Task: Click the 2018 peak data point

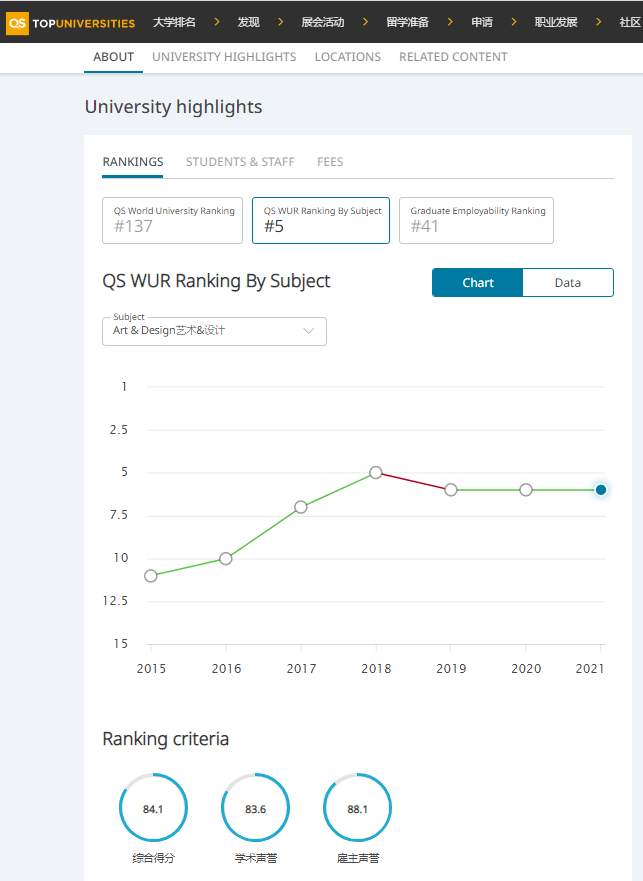Action: (376, 473)
